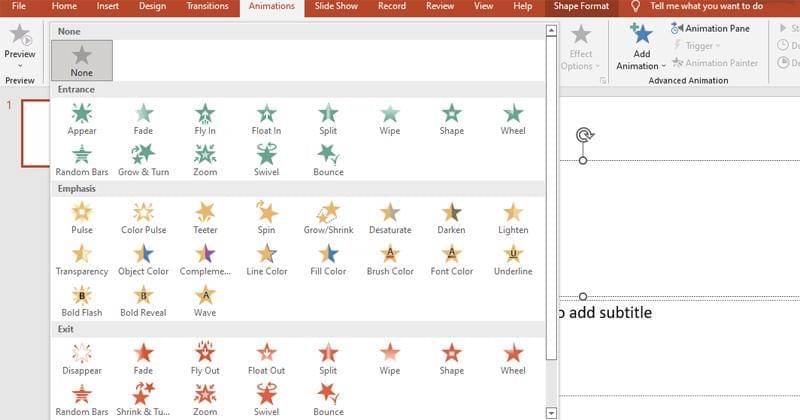Apply the Bounce entrance animation
This screenshot has width=800, height=420.
pos(328,158)
